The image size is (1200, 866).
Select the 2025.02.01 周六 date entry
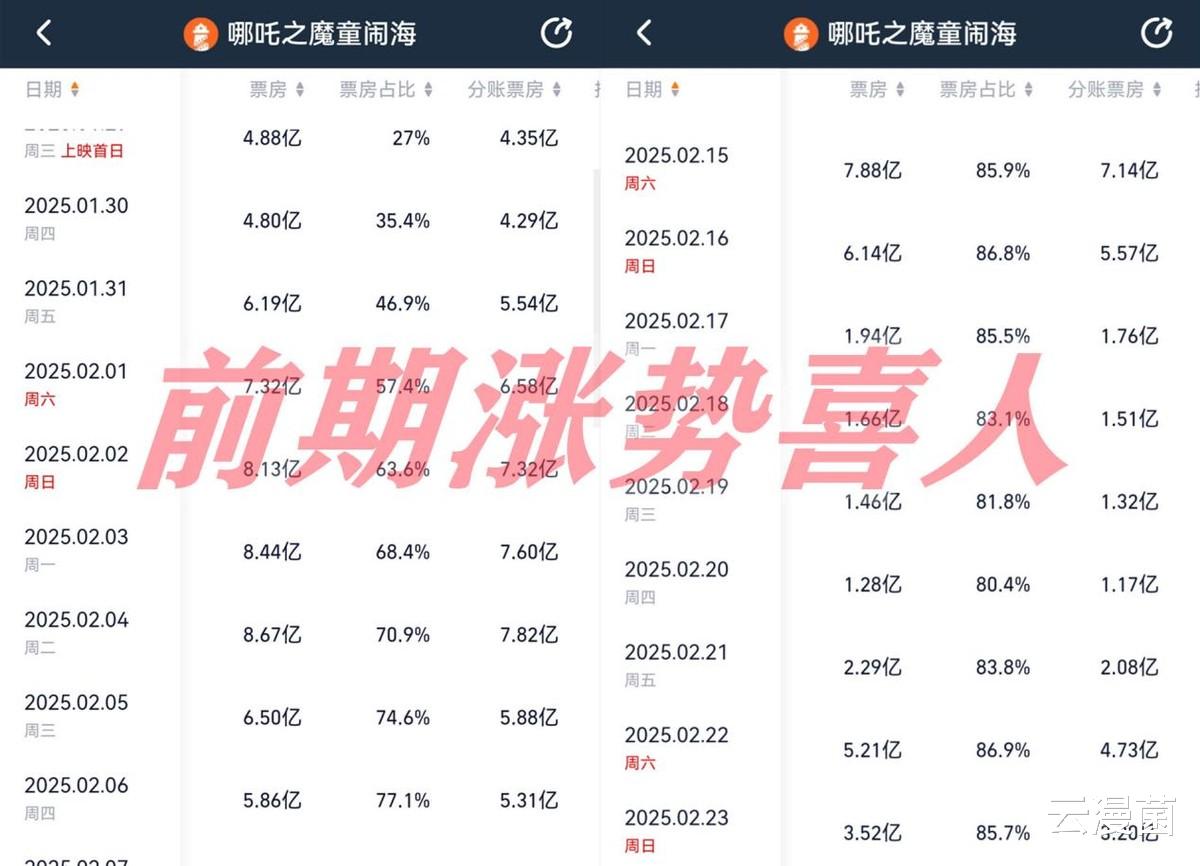(75, 384)
